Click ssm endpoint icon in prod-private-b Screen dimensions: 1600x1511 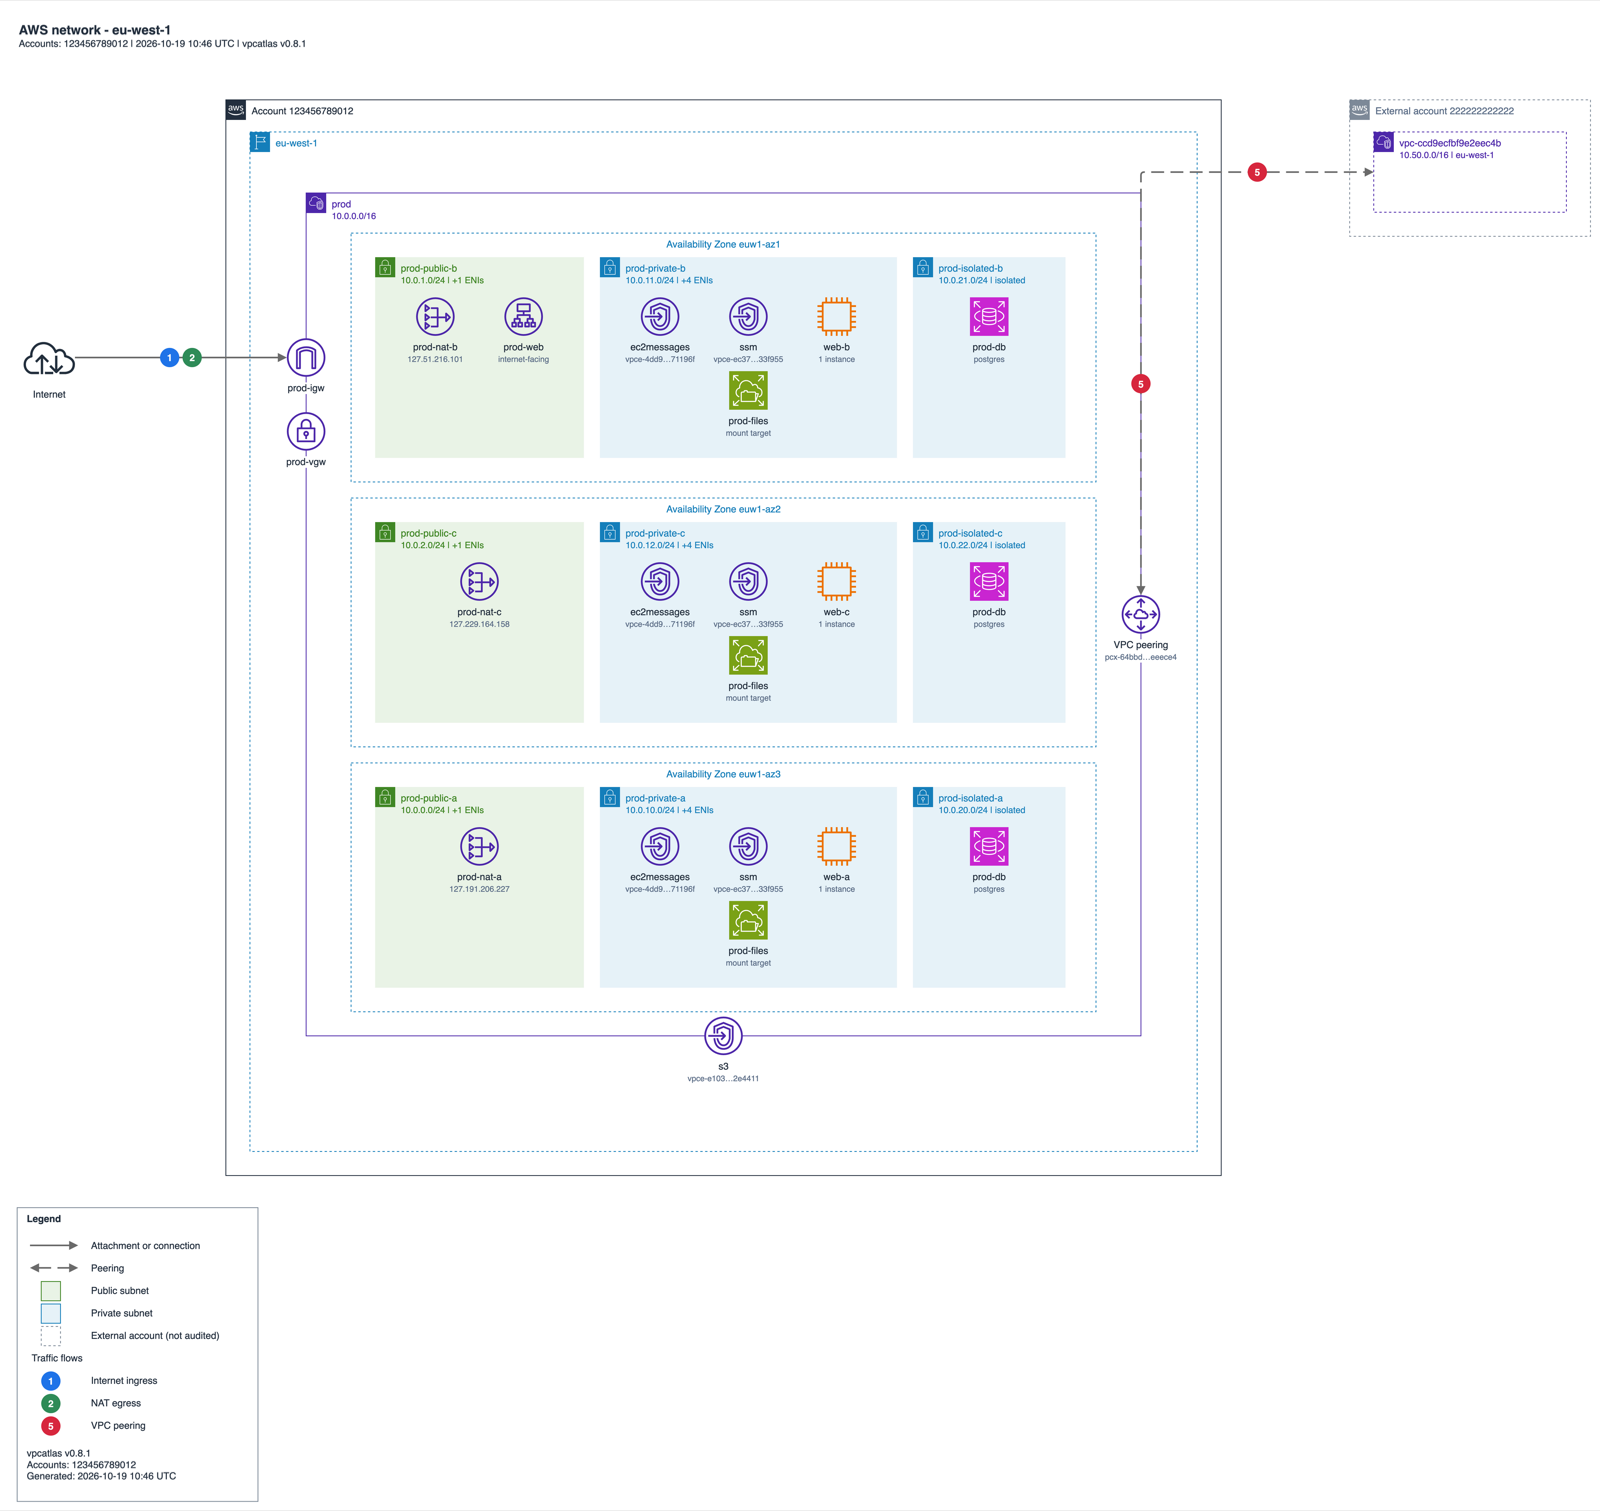click(748, 317)
